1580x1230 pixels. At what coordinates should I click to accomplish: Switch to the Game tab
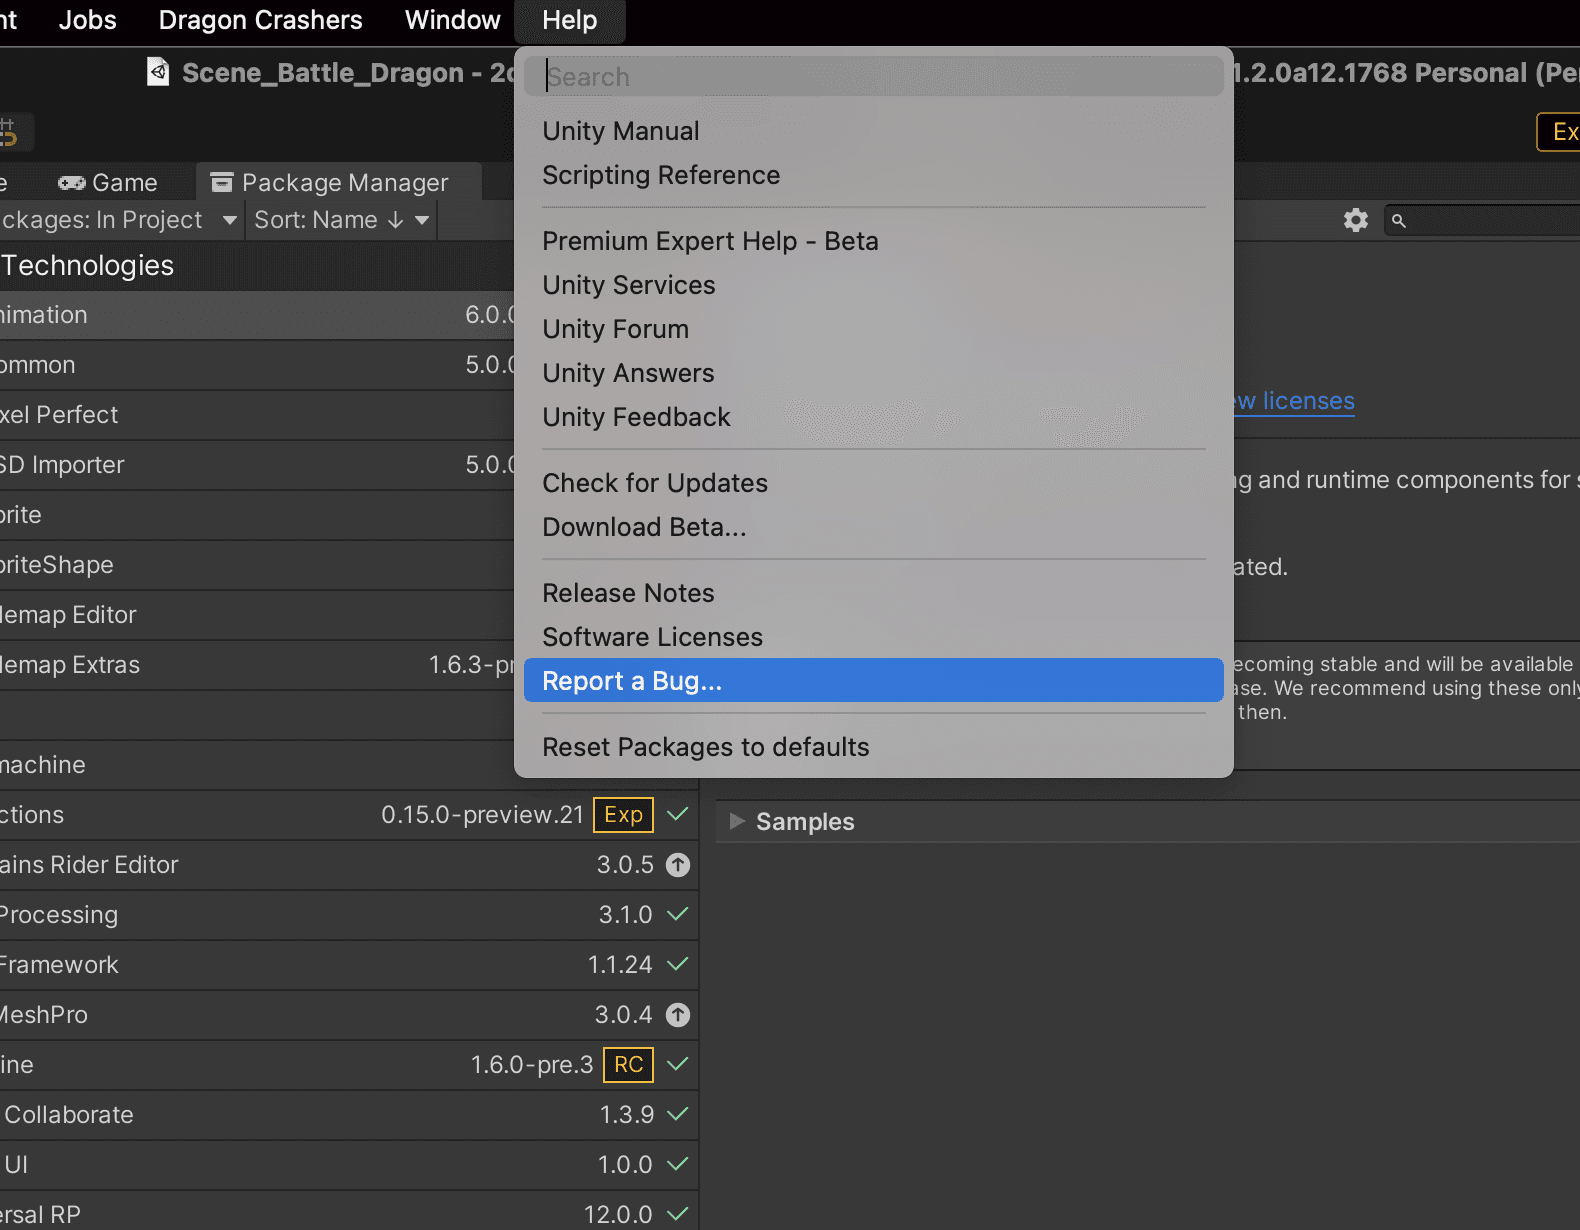107,183
